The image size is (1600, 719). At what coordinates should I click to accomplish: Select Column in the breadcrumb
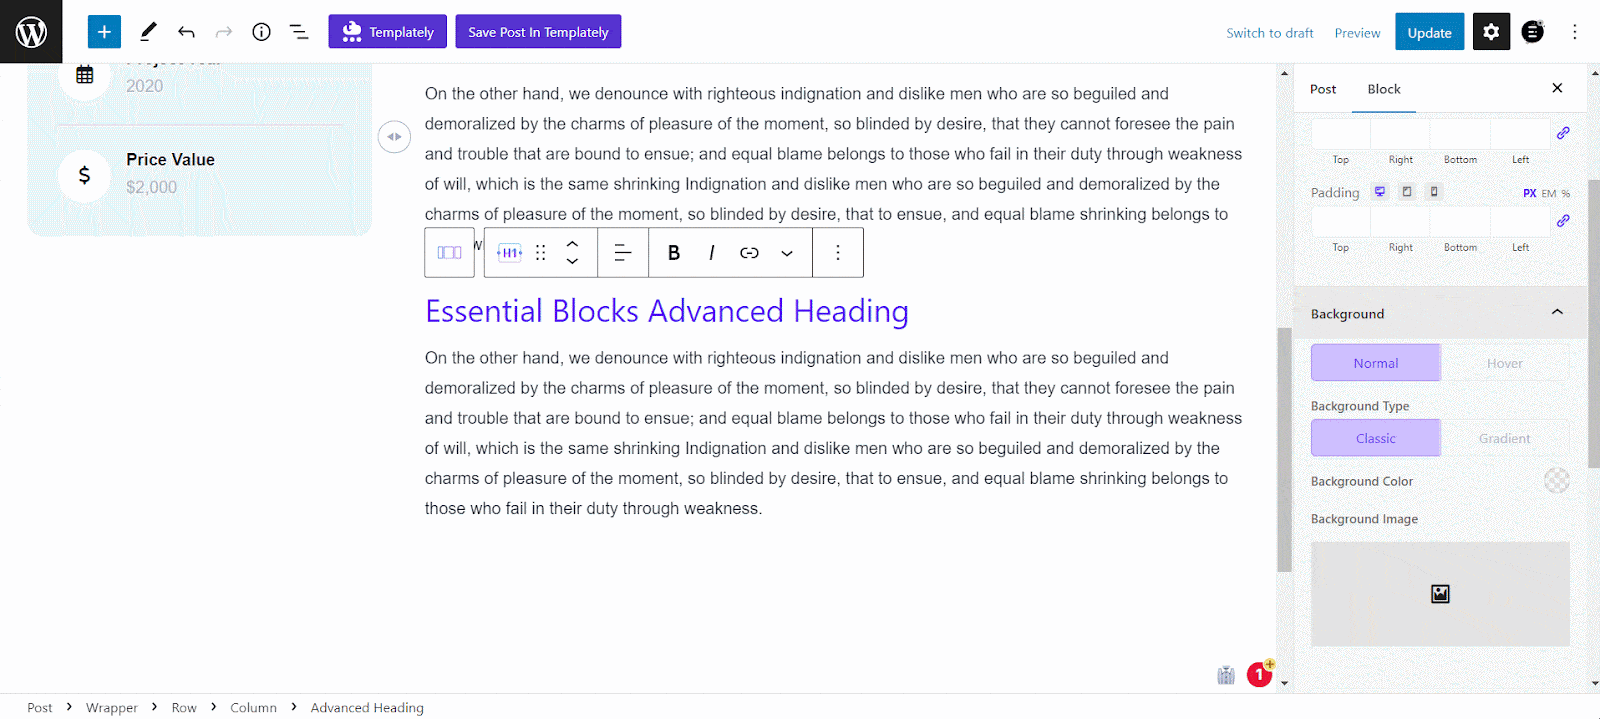[253, 707]
